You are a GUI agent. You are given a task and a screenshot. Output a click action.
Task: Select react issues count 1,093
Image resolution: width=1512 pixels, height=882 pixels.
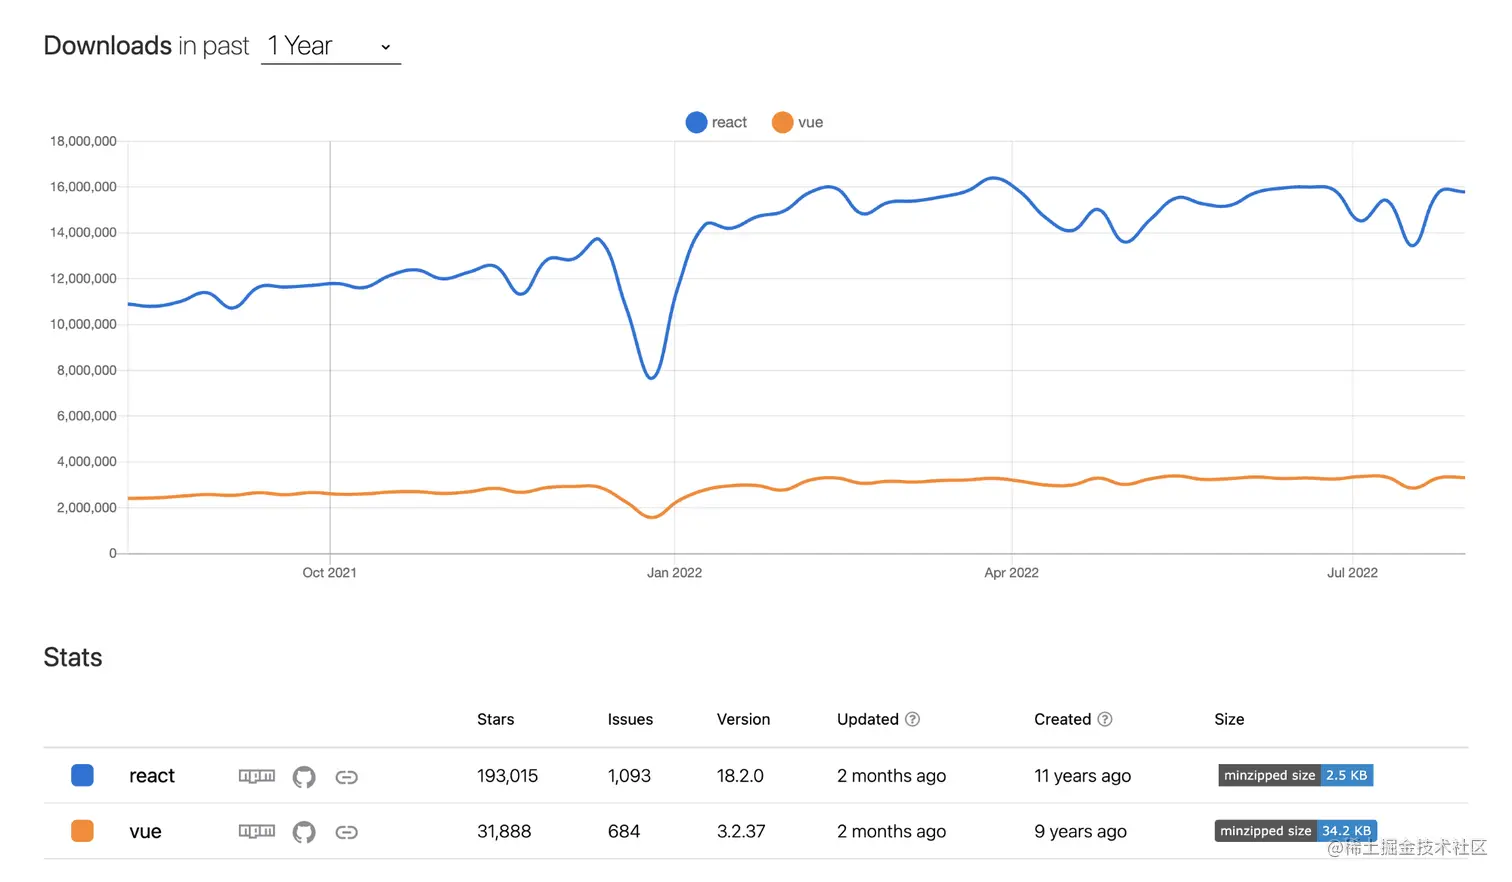point(629,776)
